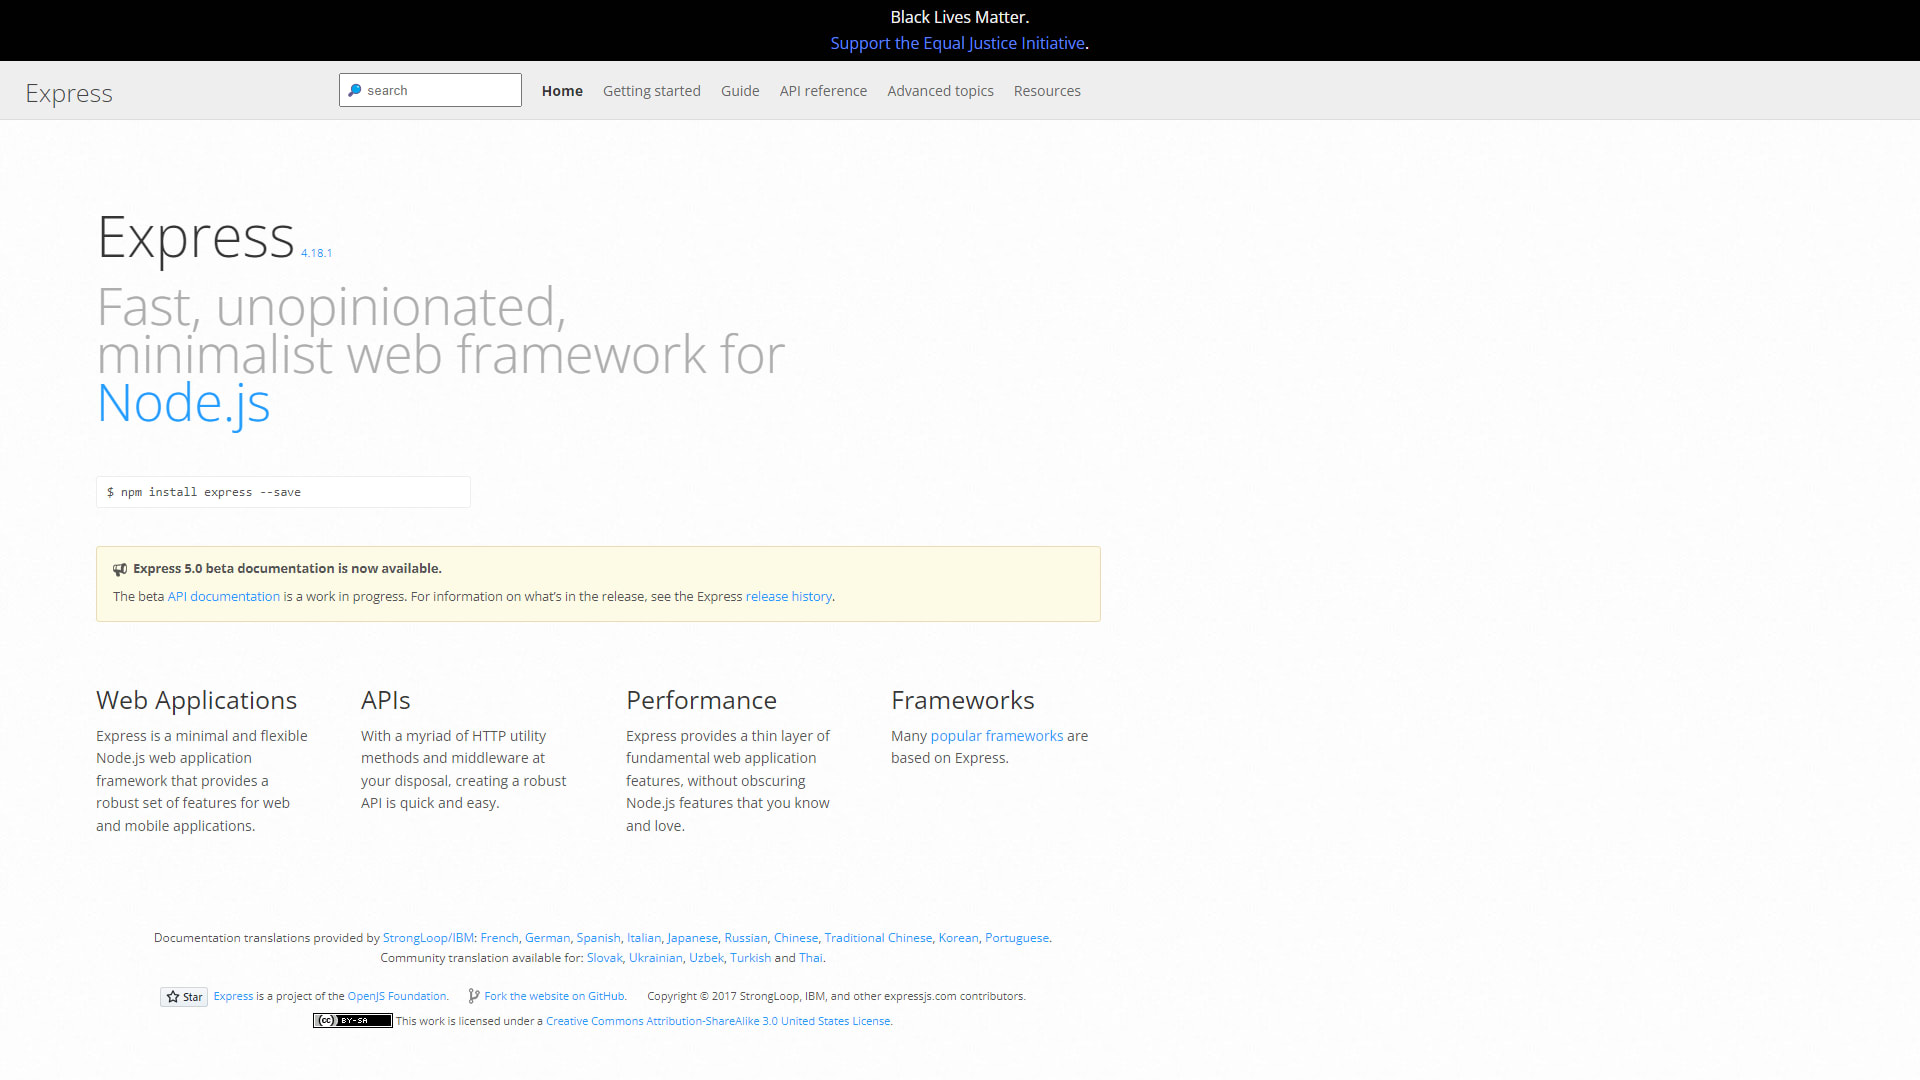The height and width of the screenshot is (1080, 1920).
Task: Click the search magnifier icon
Action: click(355, 90)
